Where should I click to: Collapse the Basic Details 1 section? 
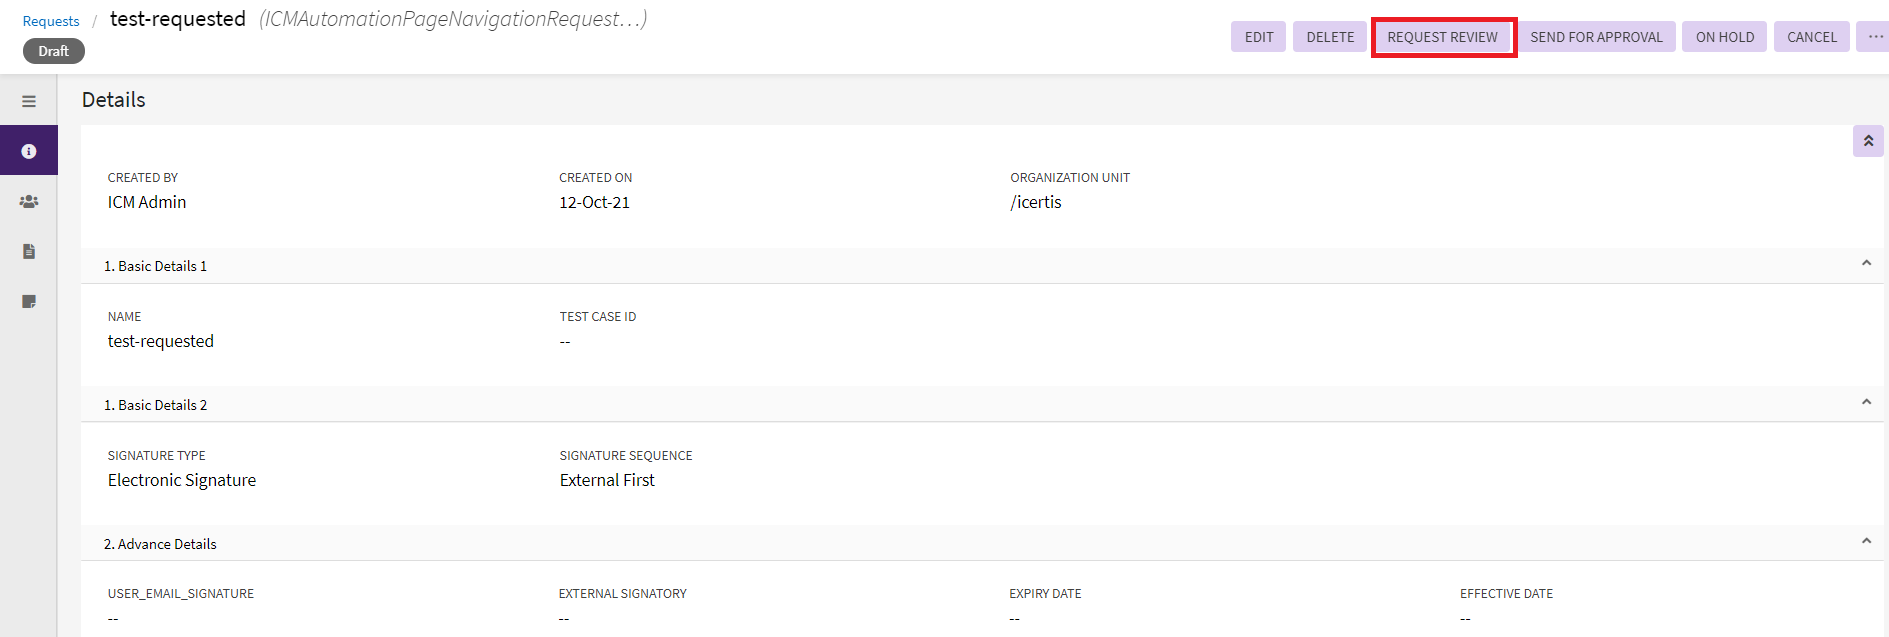(x=1866, y=263)
